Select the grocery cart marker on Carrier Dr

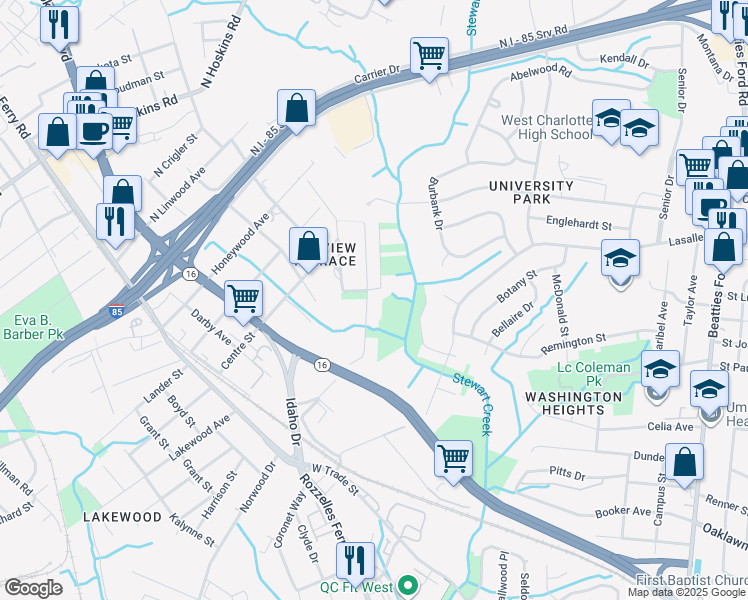(429, 56)
